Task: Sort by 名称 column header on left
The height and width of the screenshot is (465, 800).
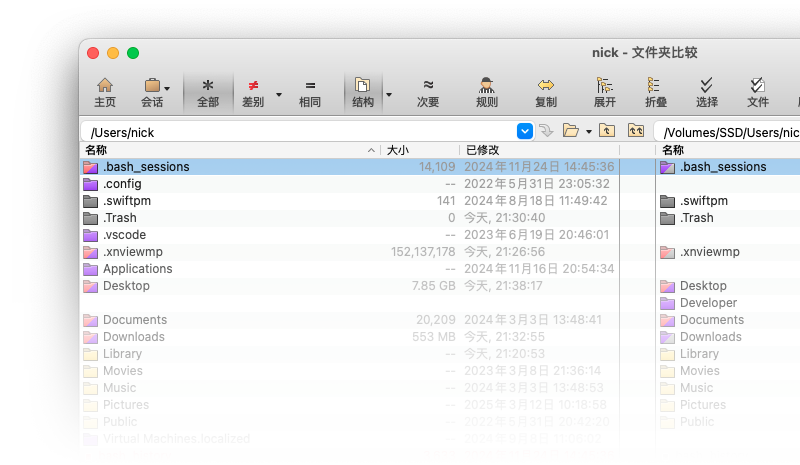Action: point(96,150)
